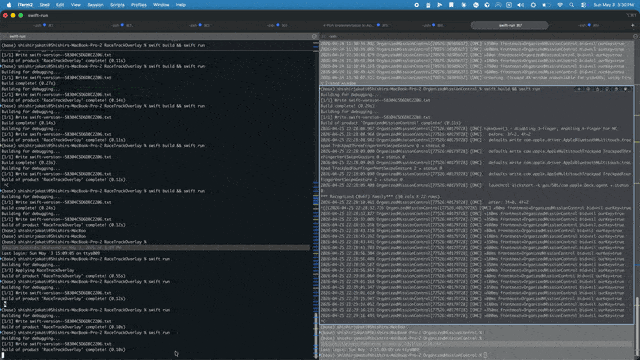This screenshot has height=360, width=640.
Task: Open the swift-run pane options icon
Action: pyautogui.click(x=314, y=36)
